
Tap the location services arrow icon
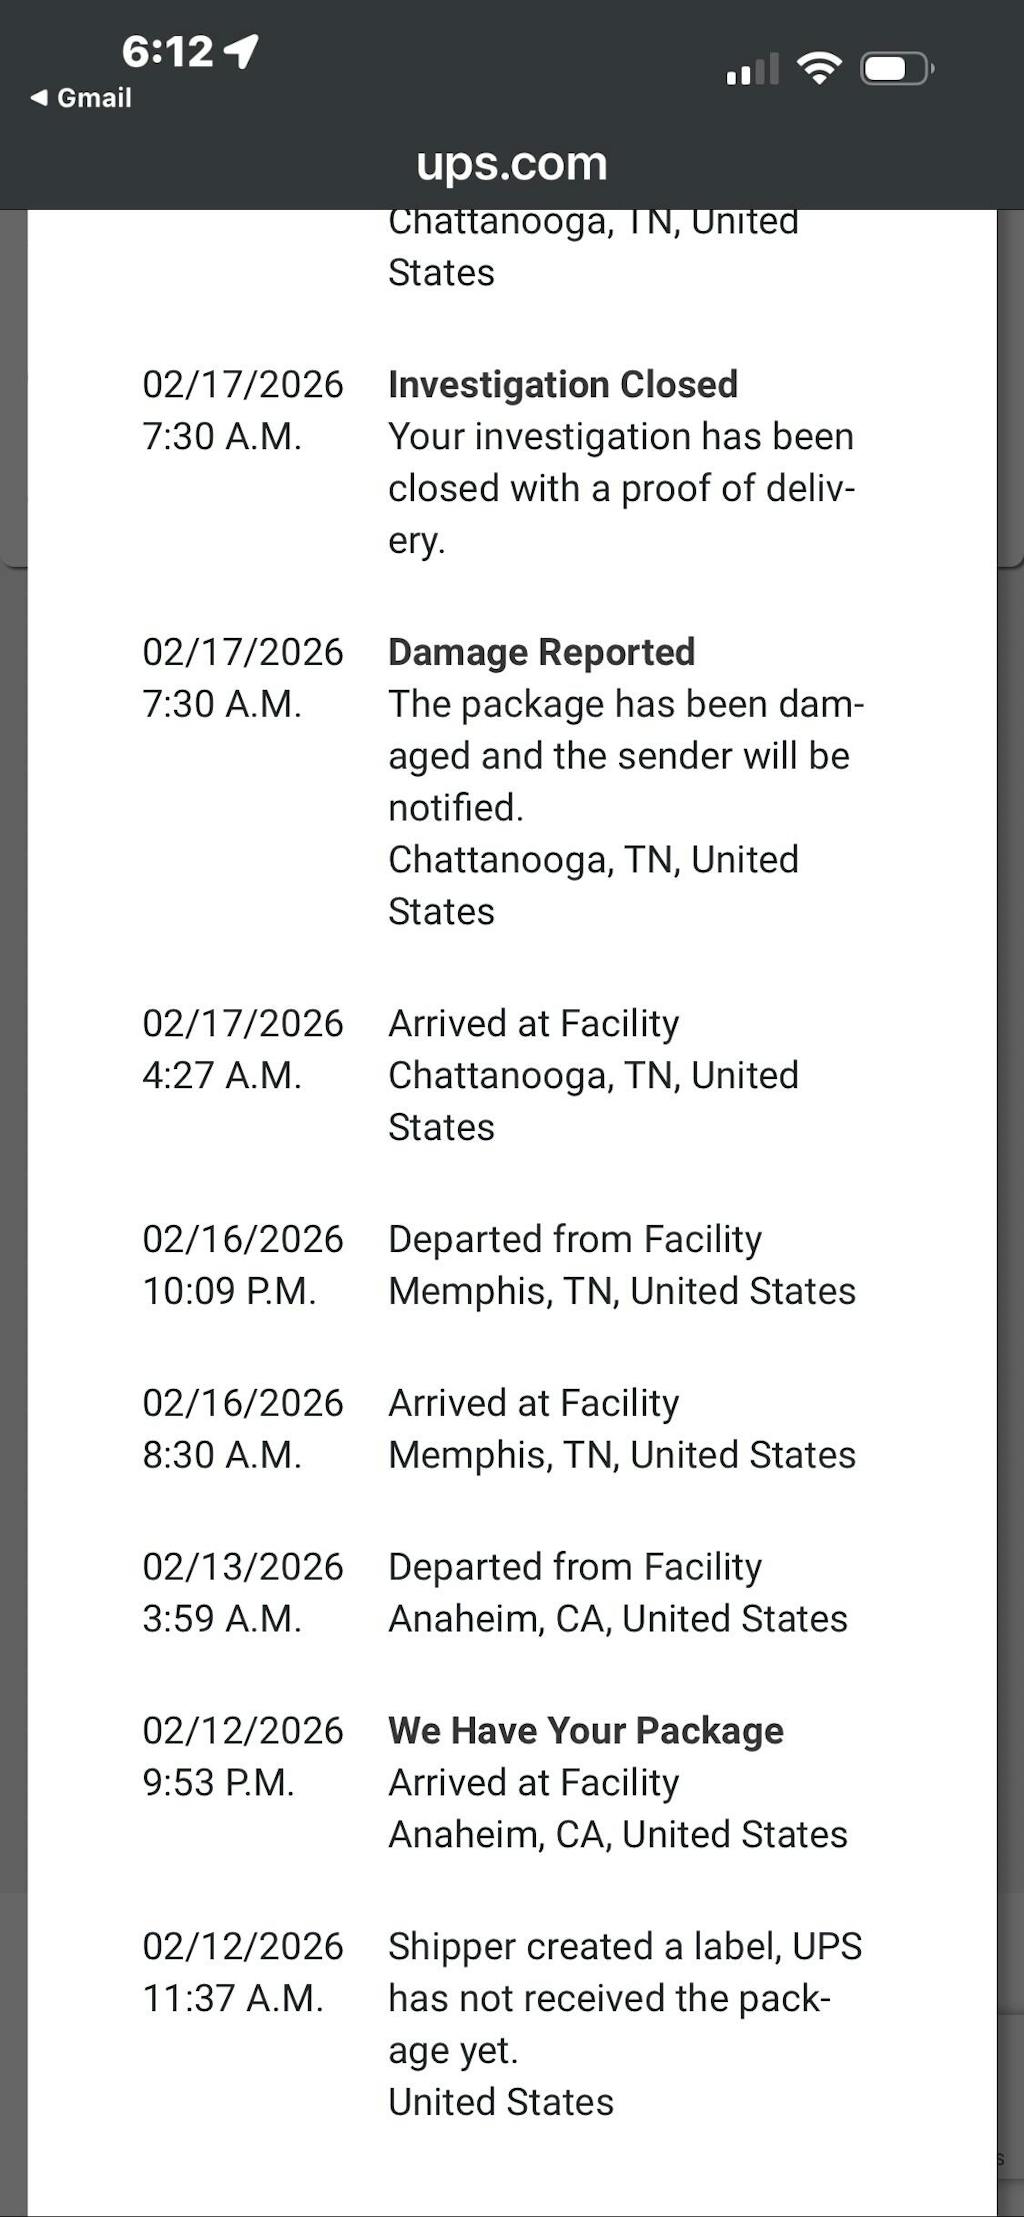[241, 50]
